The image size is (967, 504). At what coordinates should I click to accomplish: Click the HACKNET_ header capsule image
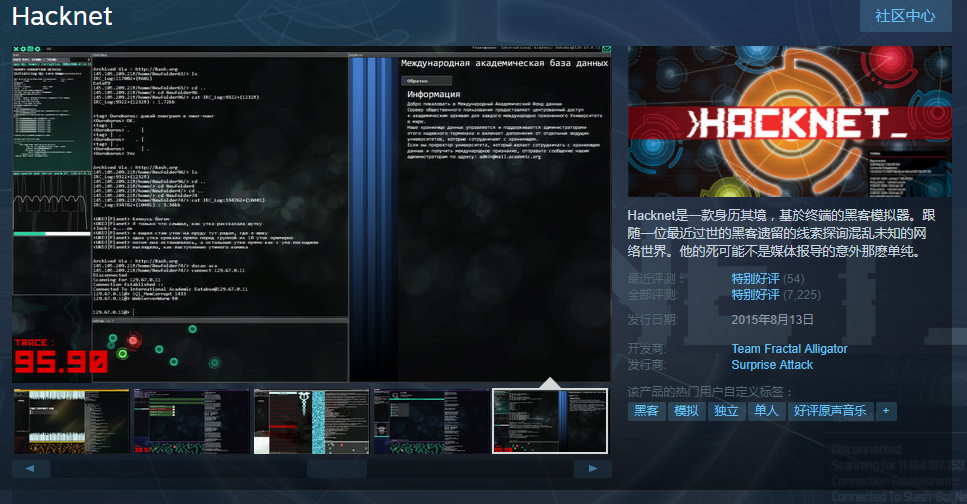pos(789,122)
